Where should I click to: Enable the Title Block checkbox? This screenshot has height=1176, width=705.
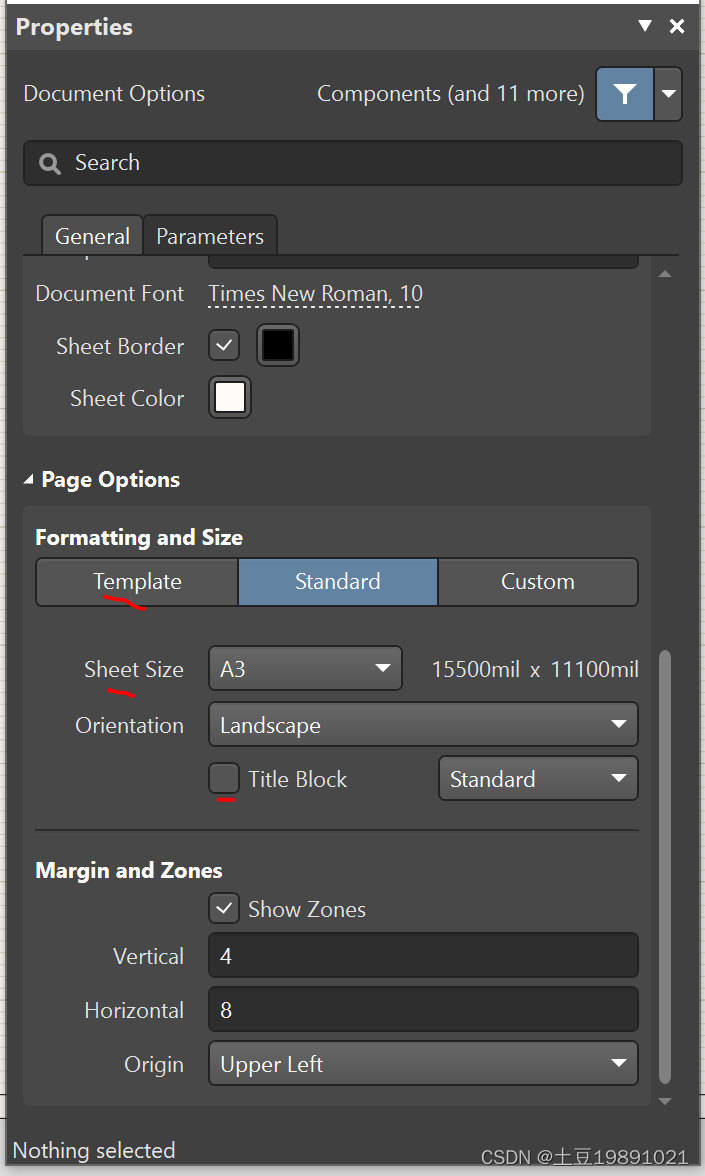click(224, 779)
